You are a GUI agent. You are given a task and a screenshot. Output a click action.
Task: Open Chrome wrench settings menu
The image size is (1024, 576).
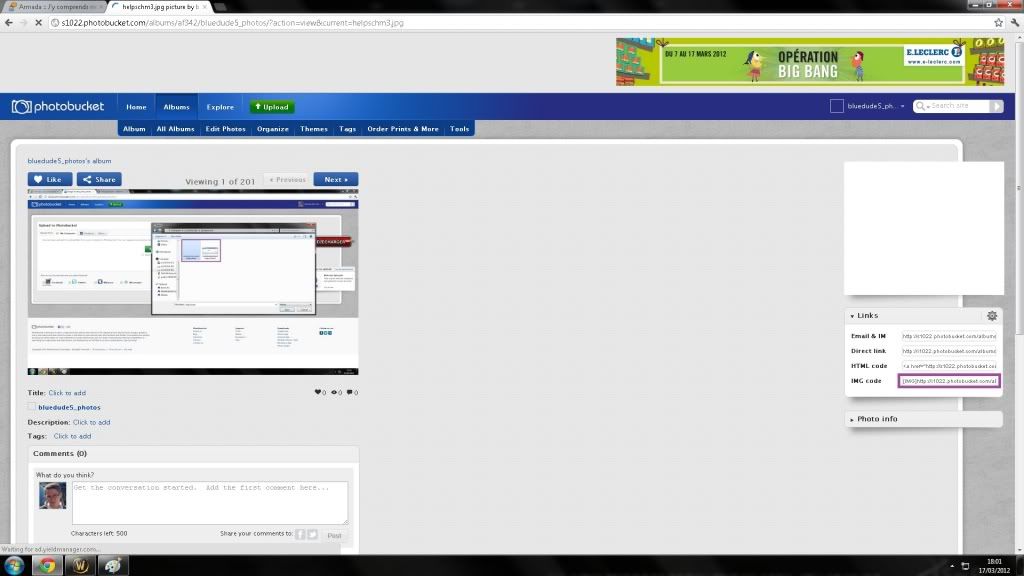[x=1015, y=22]
